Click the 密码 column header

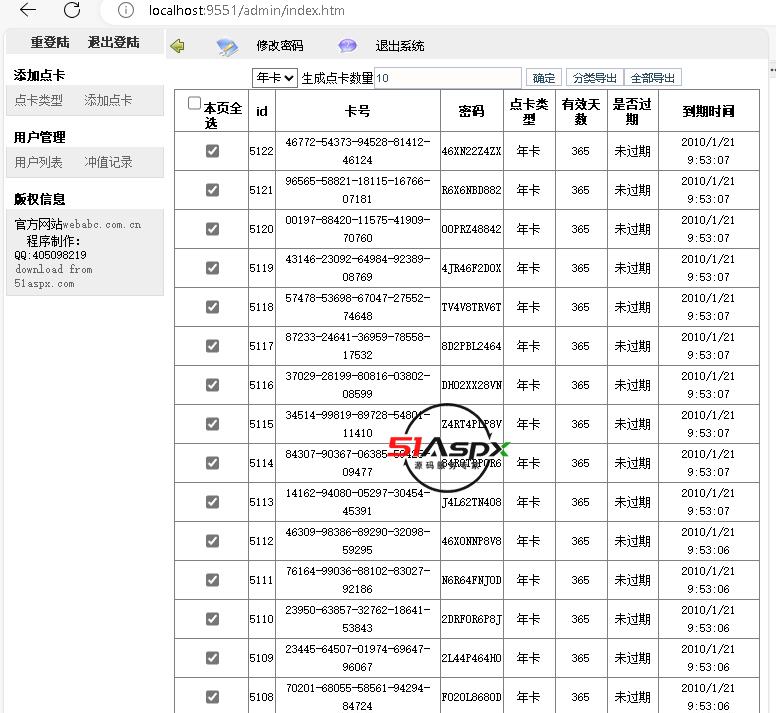[471, 111]
